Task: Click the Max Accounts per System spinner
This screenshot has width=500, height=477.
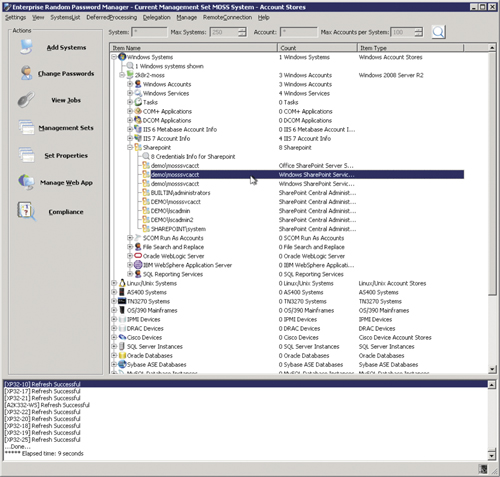Action: point(419,32)
